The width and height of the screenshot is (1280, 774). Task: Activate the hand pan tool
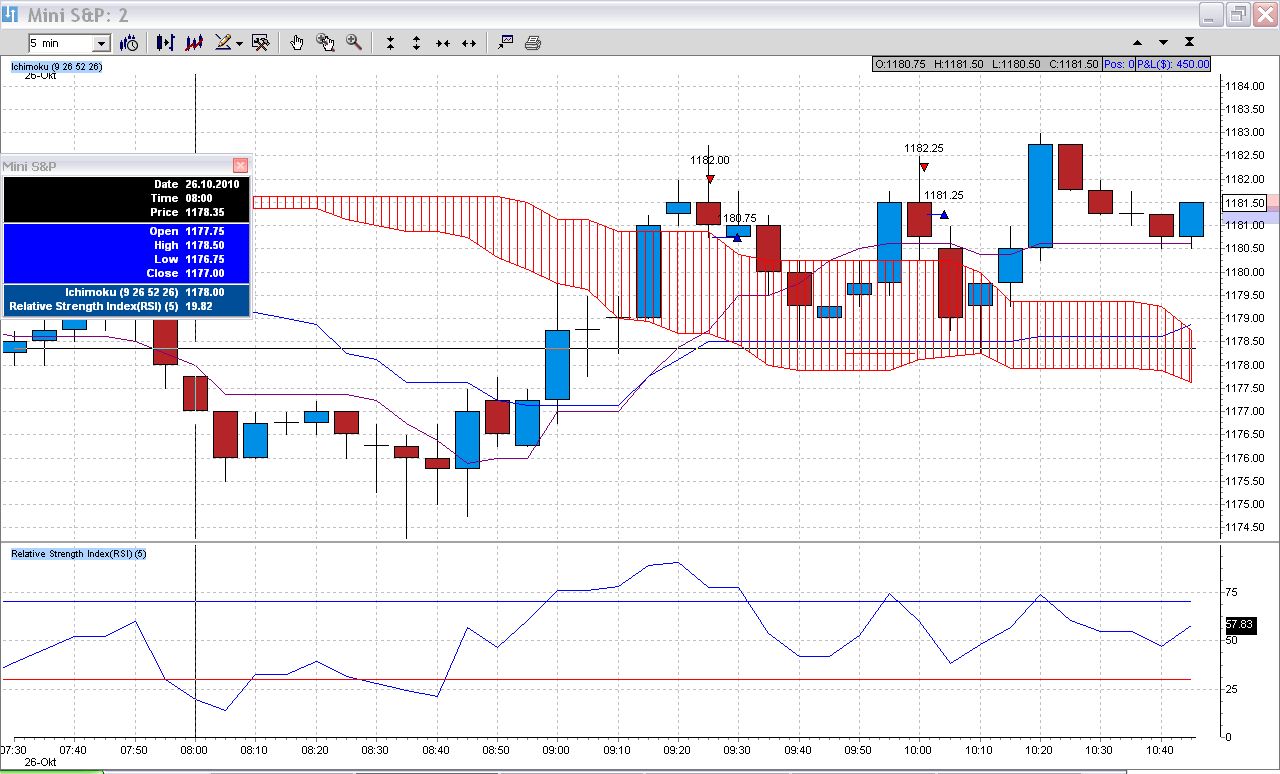(297, 43)
